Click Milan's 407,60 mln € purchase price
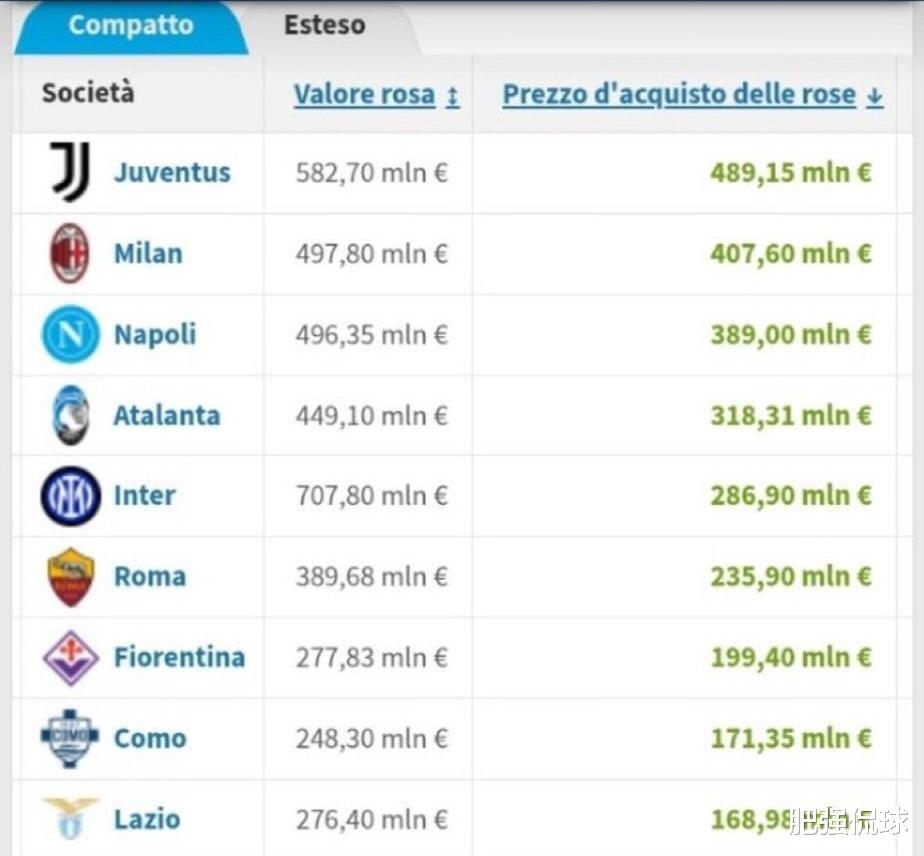 click(x=791, y=254)
